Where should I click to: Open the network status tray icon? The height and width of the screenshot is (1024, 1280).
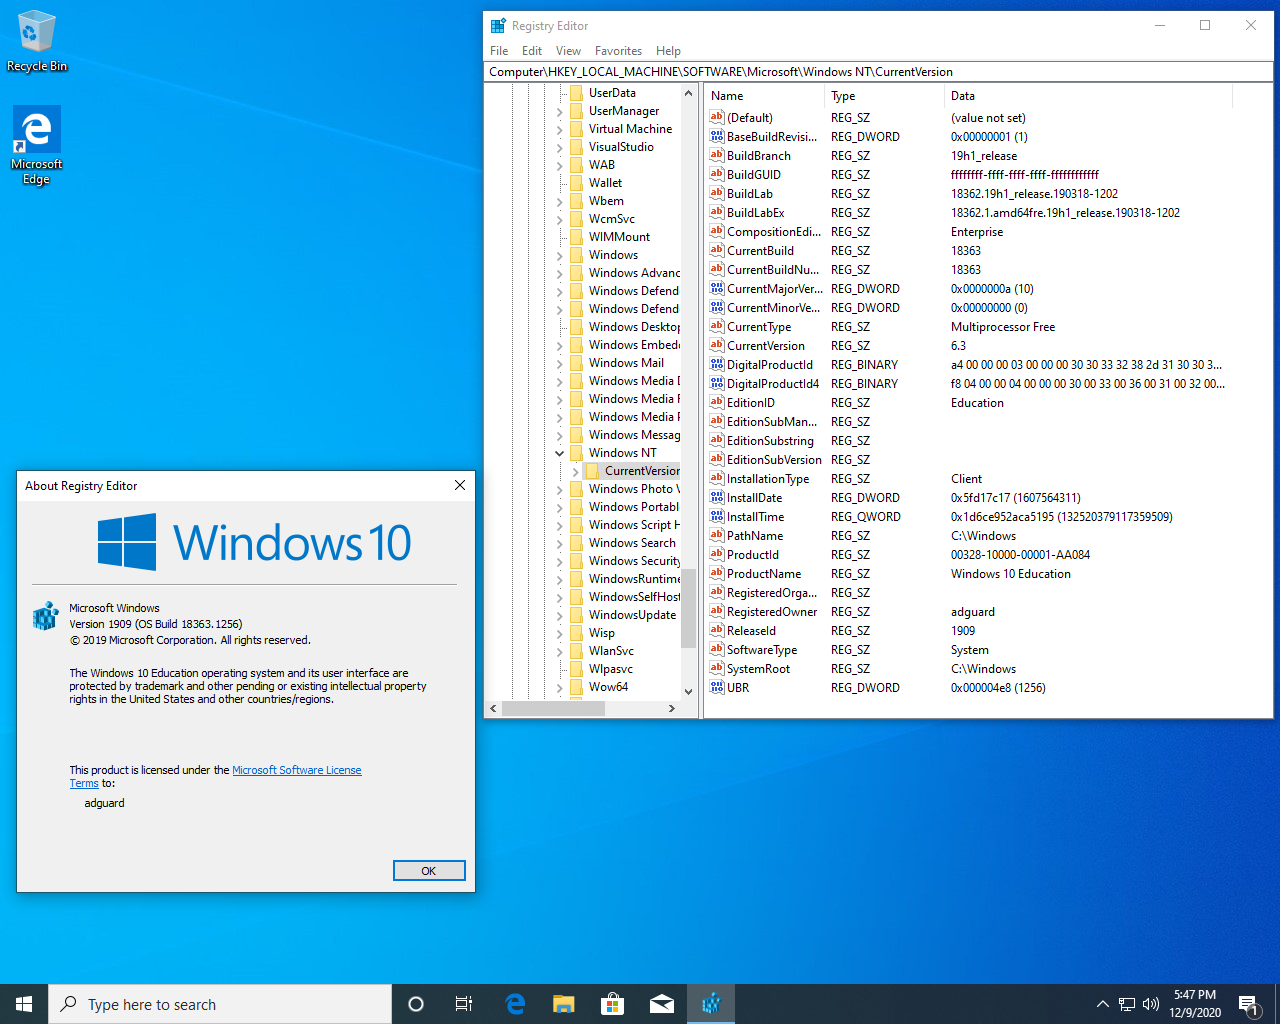pos(1127,1004)
